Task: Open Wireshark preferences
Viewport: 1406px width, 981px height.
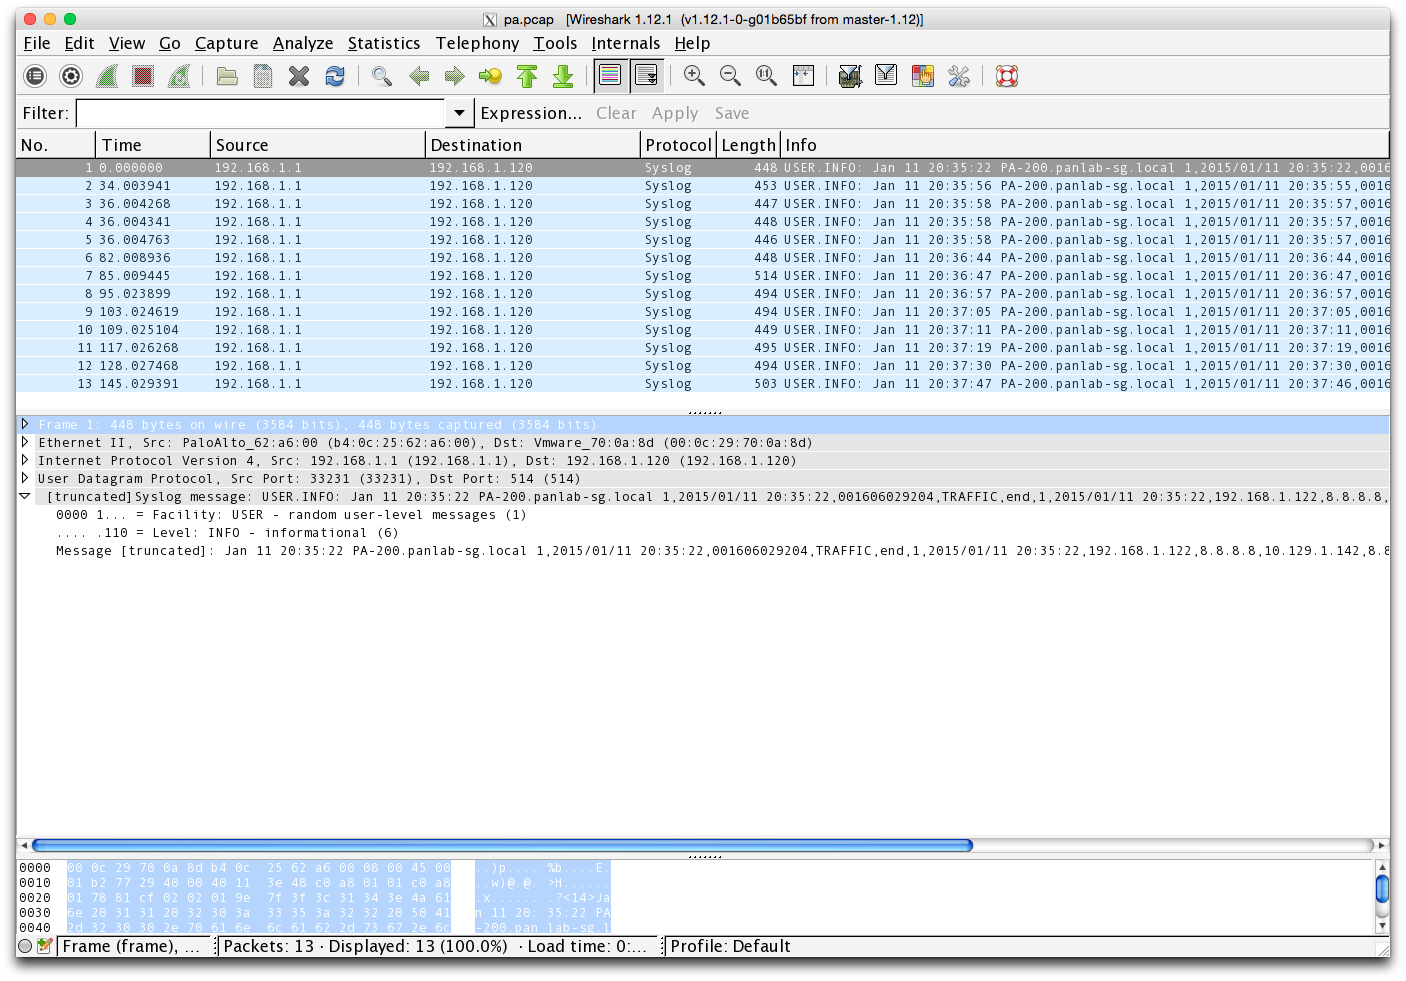Action: [957, 75]
